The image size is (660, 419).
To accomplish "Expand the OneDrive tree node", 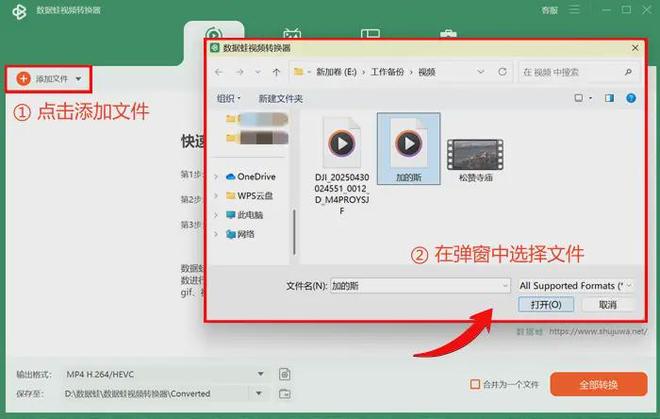I will tap(216, 177).
